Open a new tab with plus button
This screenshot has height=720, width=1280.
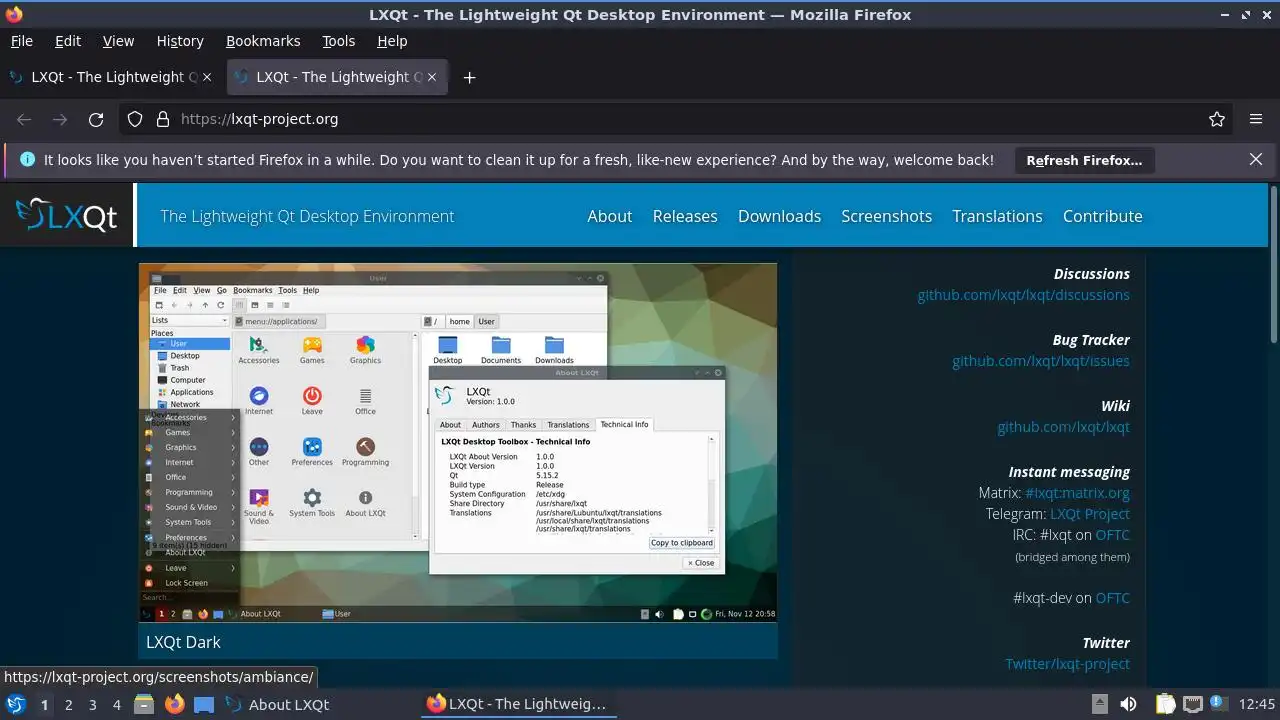point(469,77)
